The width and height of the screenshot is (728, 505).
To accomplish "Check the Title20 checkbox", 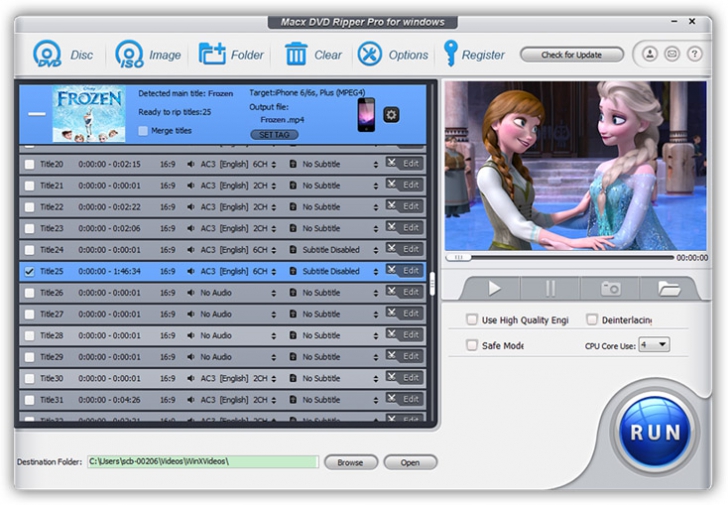I will [x=29, y=164].
